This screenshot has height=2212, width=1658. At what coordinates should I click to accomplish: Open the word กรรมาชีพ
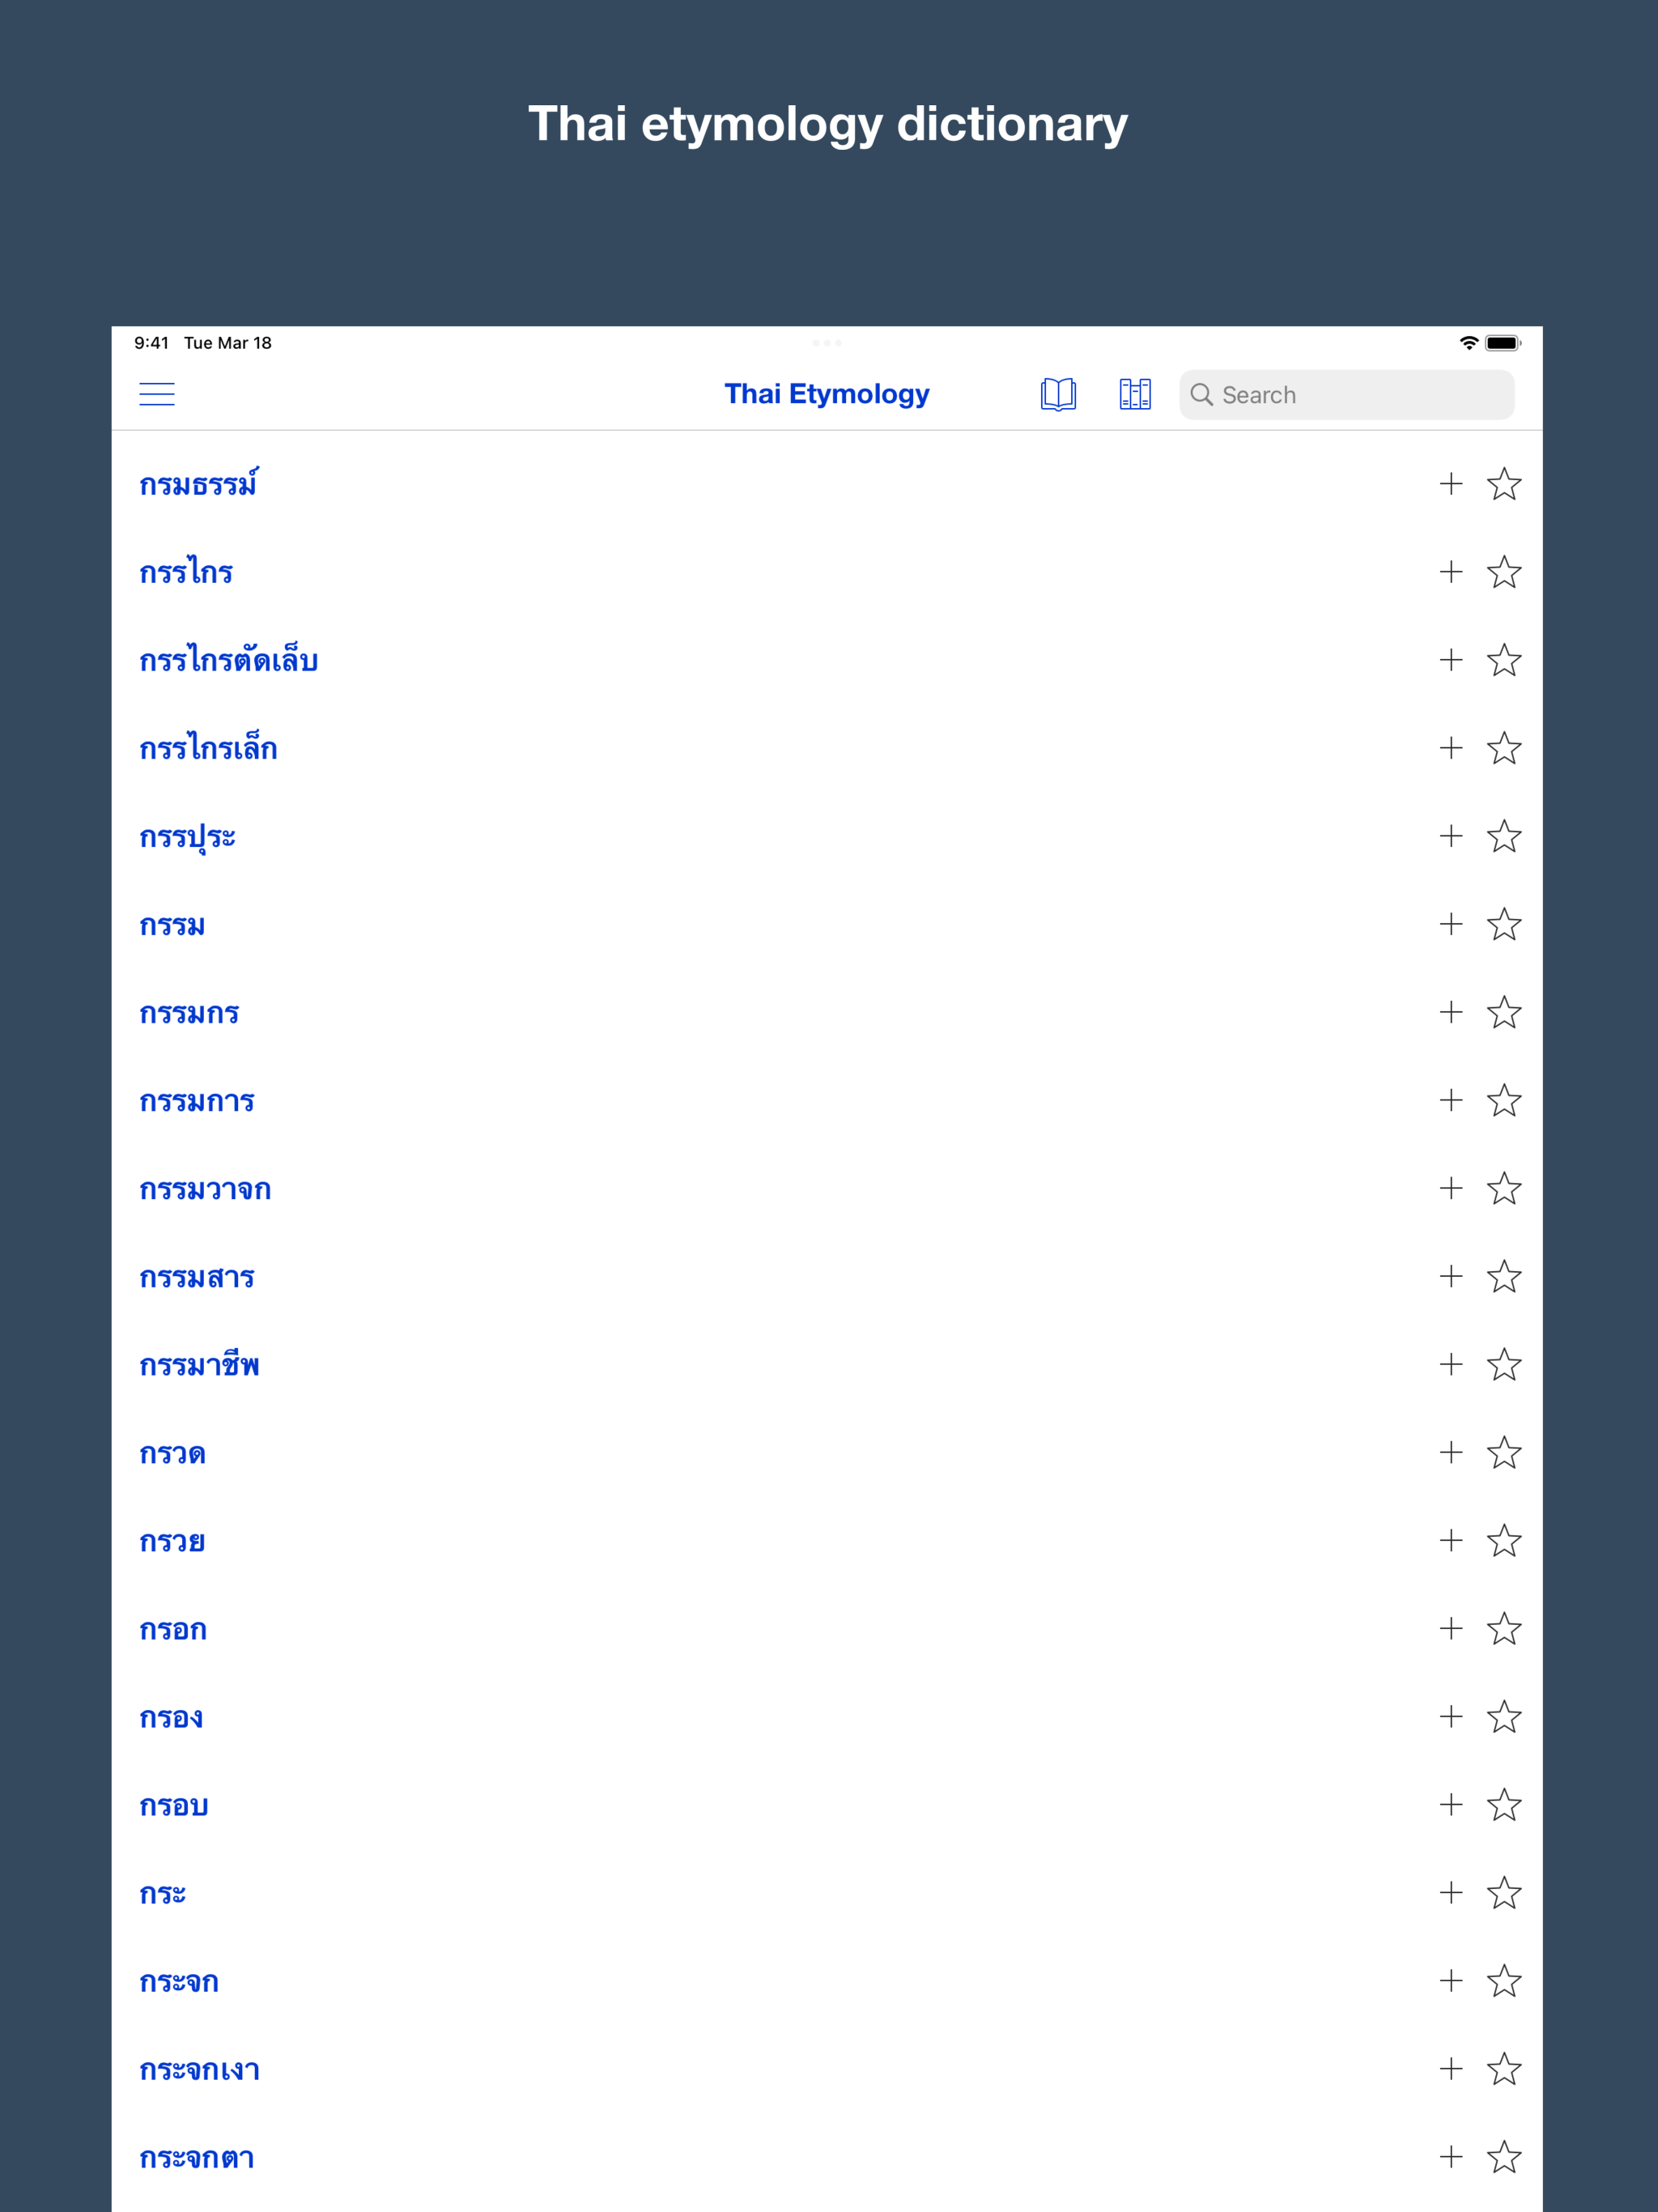tap(199, 1364)
